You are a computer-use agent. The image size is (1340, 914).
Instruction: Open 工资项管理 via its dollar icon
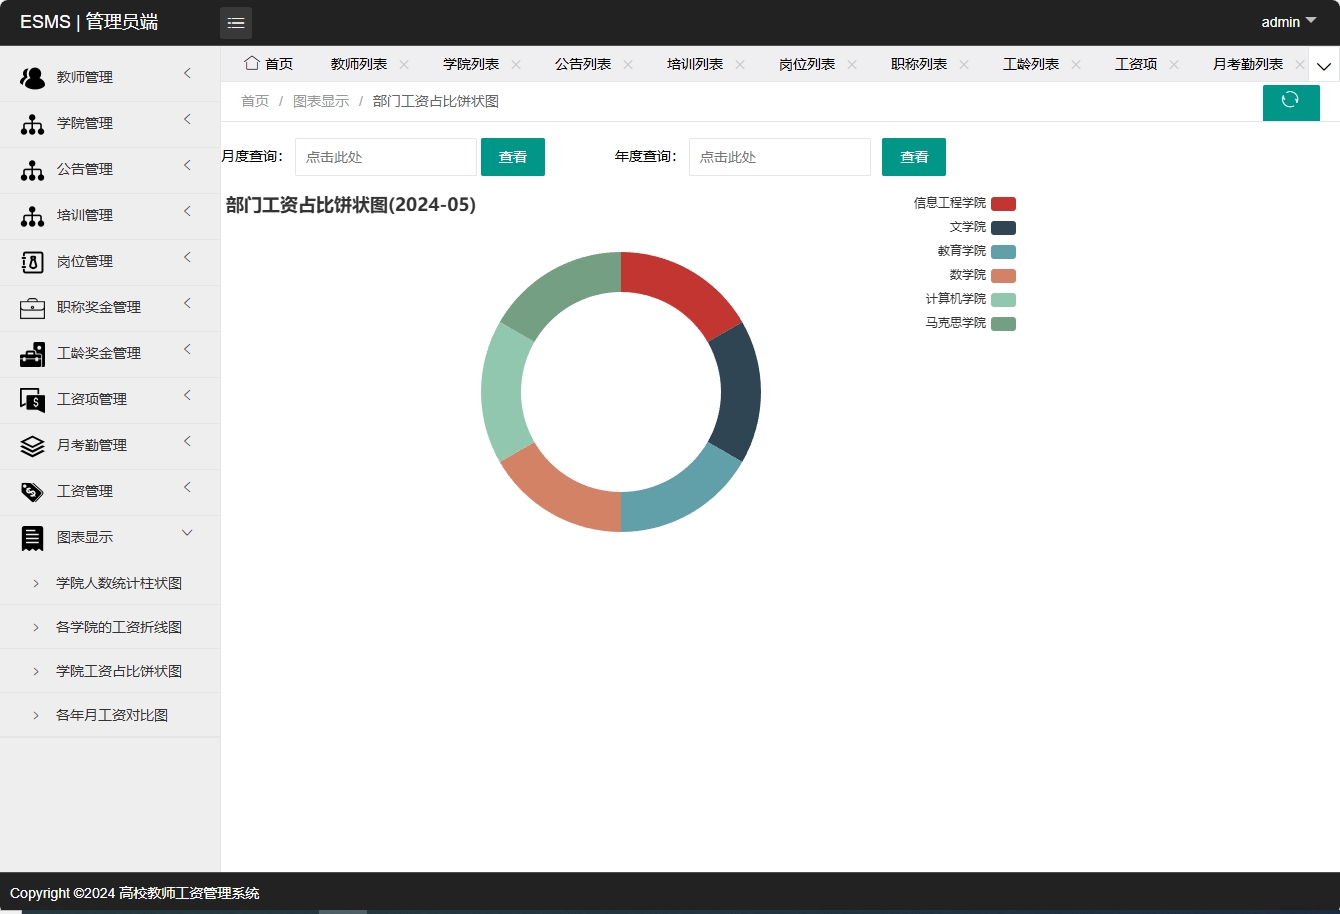pos(32,399)
